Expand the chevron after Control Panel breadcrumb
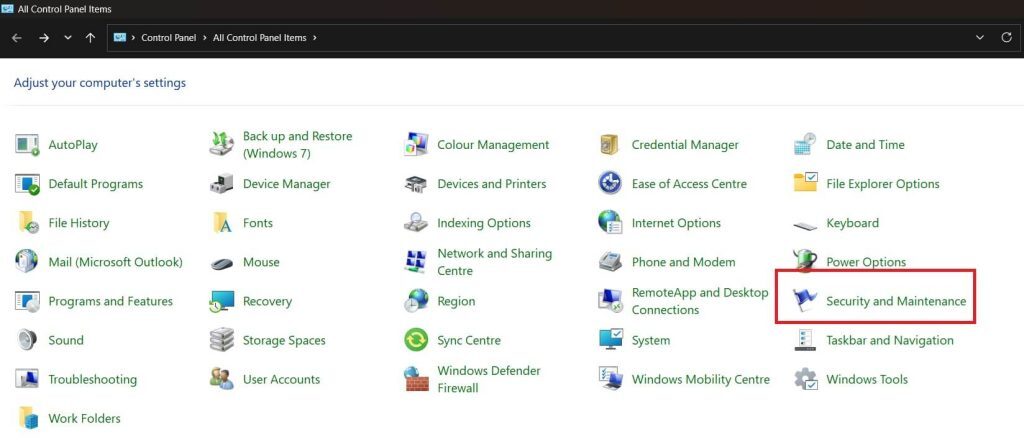Viewport: 1024px width, 440px height. click(x=205, y=38)
